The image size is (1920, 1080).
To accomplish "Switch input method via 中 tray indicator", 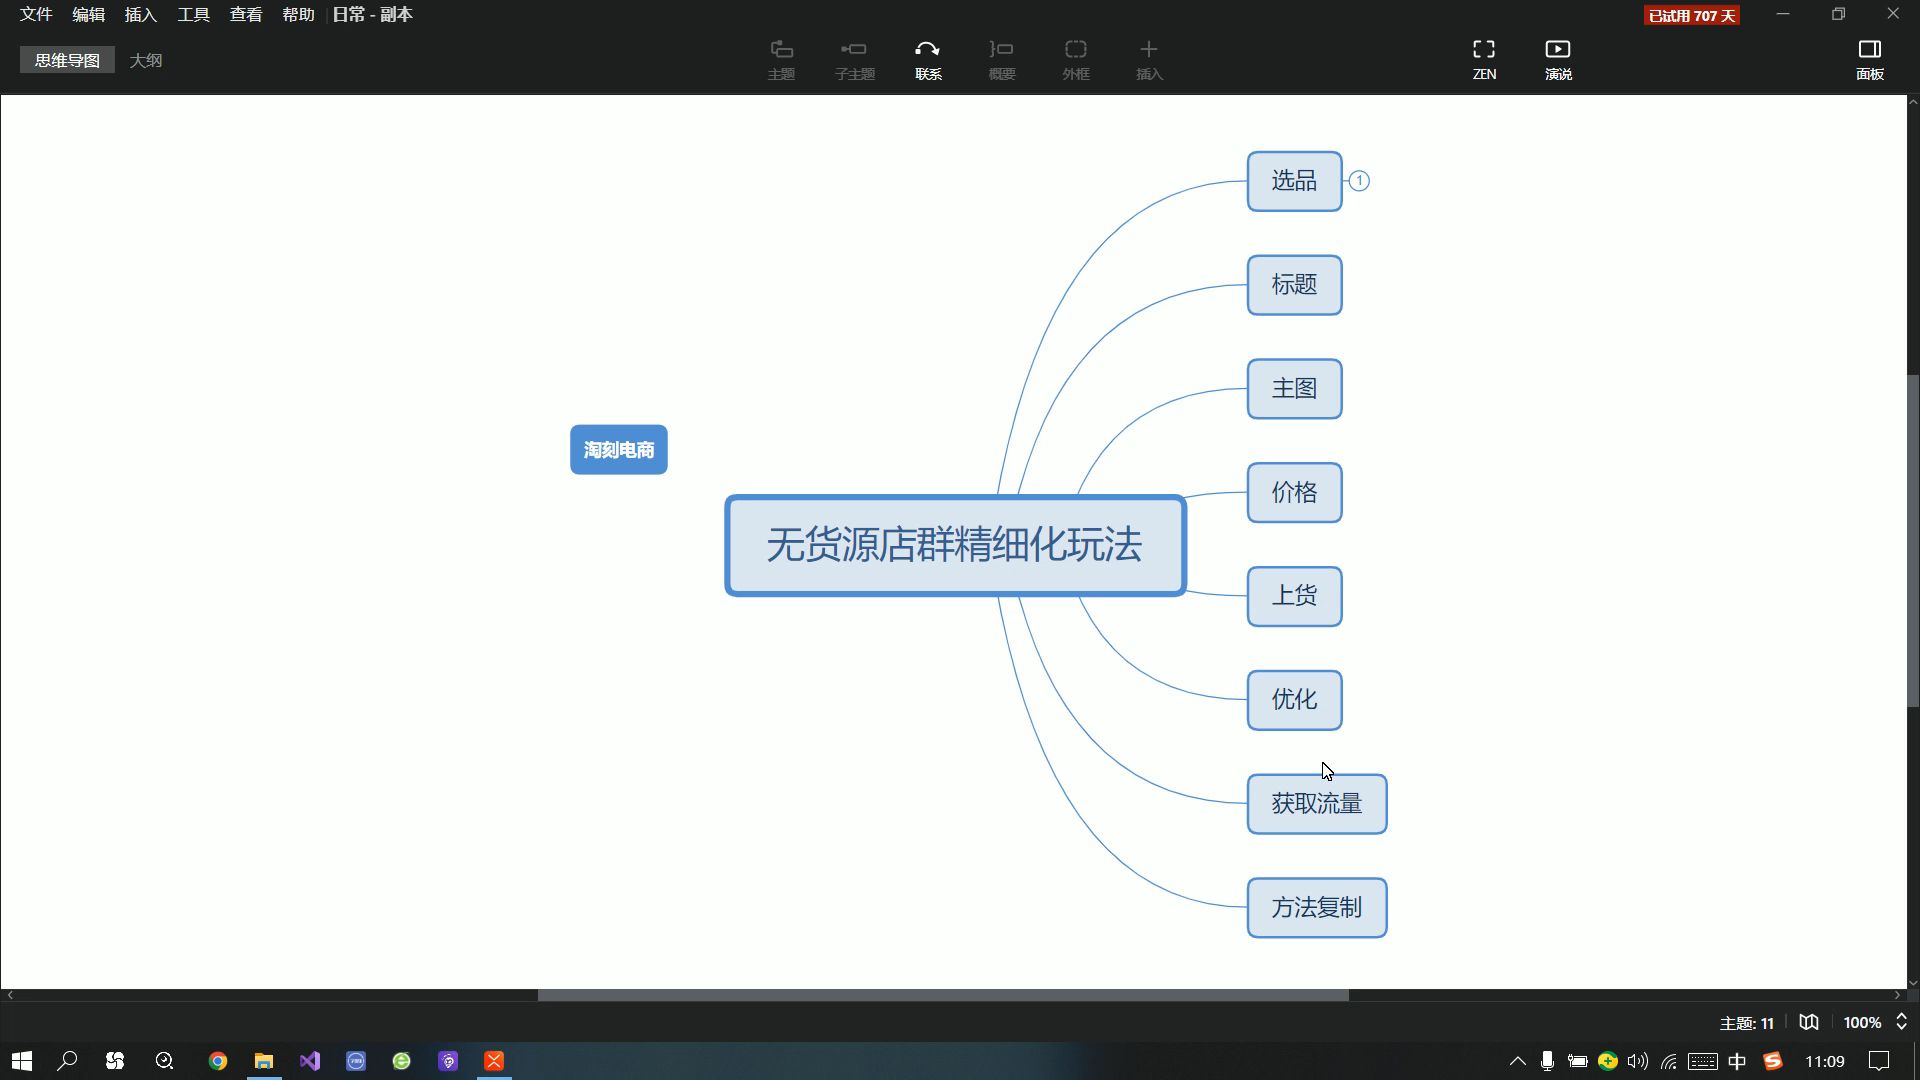I will [x=1737, y=1060].
